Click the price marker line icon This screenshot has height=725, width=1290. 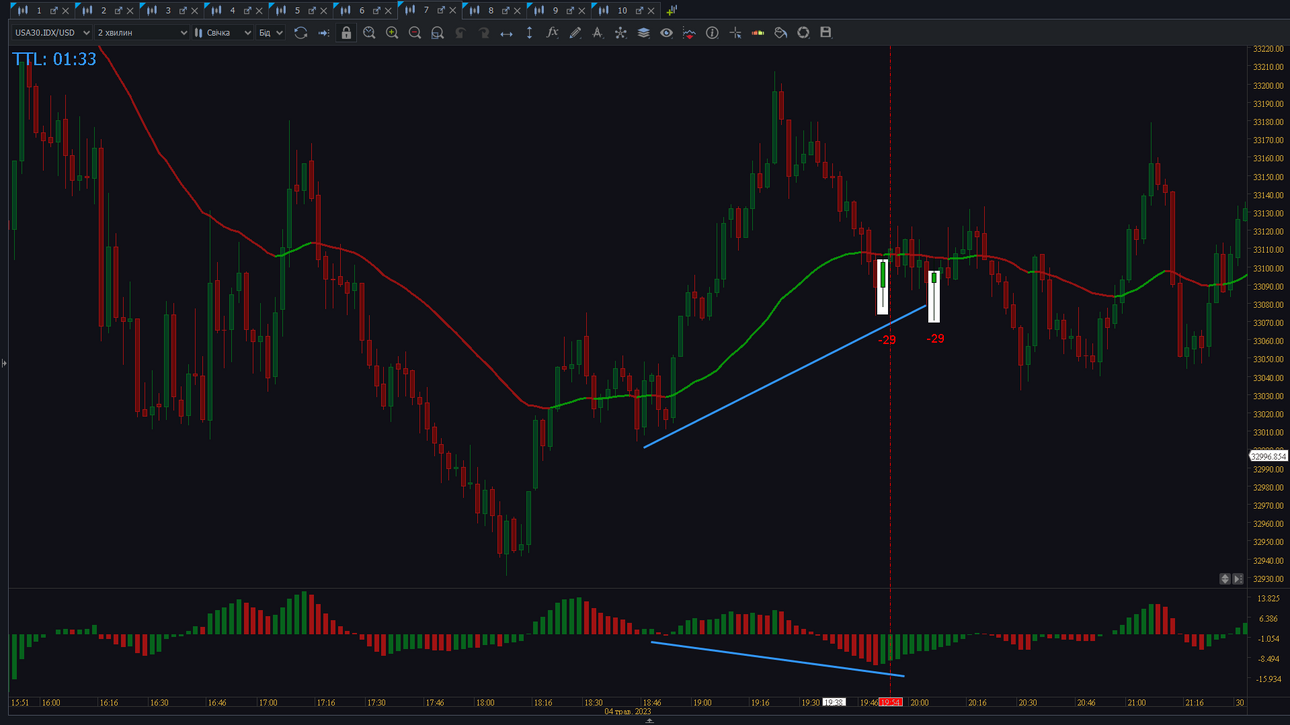pyautogui.click(x=689, y=33)
